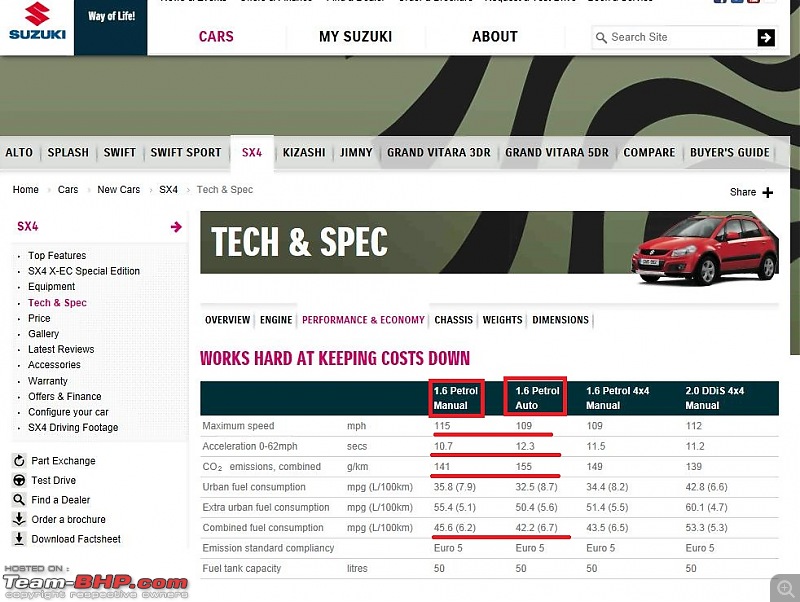
Task: Select the GRAND VITARA 3DR tab
Action: 439,153
